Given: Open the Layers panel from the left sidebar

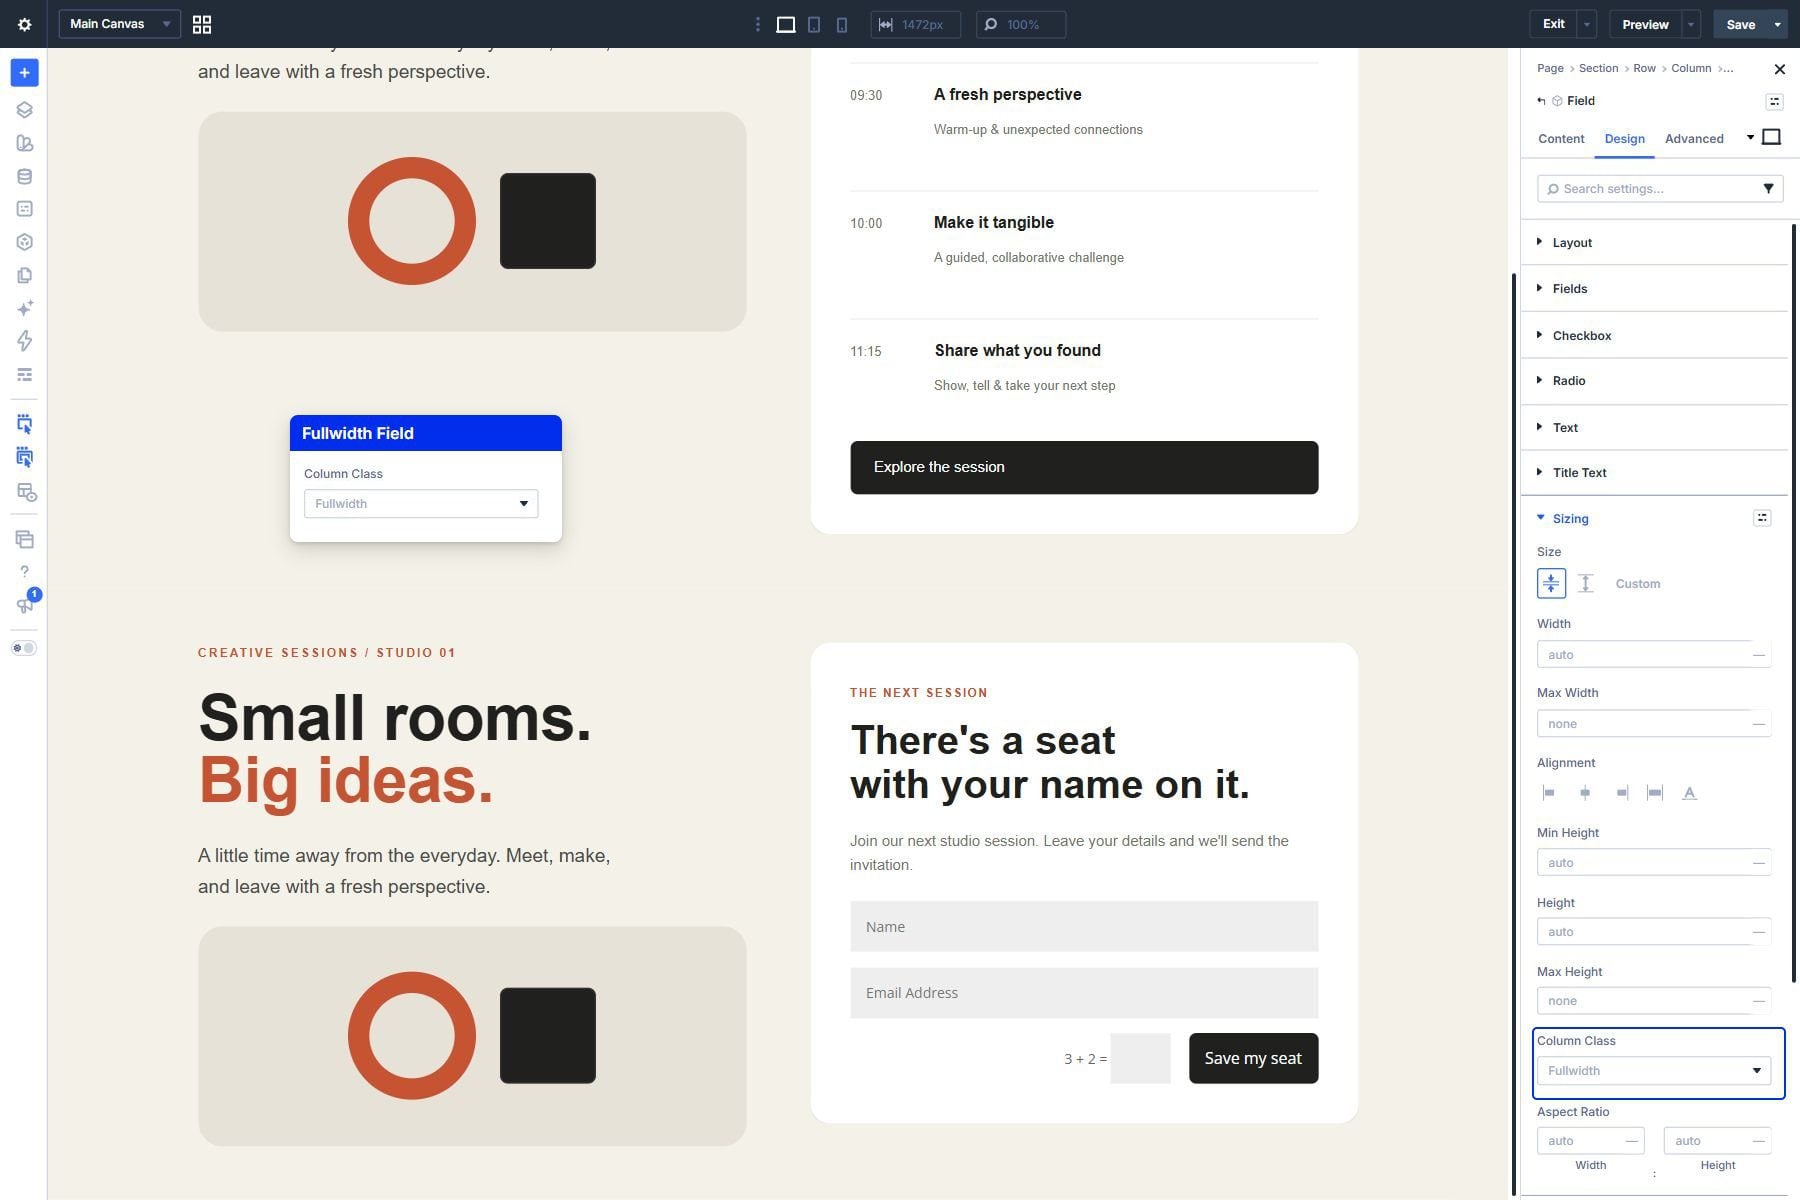Looking at the screenshot, I should (24, 110).
